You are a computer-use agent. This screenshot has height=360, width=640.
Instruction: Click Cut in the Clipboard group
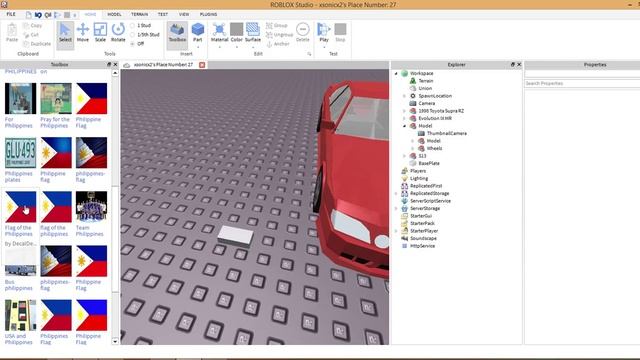[x=31, y=35]
